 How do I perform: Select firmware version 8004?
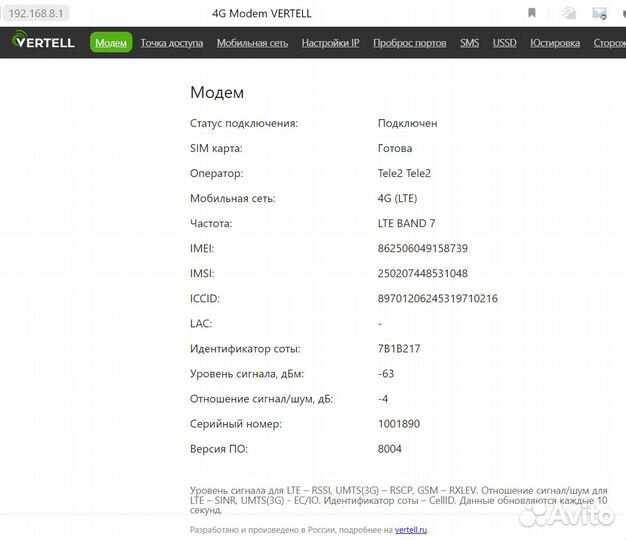[390, 449]
